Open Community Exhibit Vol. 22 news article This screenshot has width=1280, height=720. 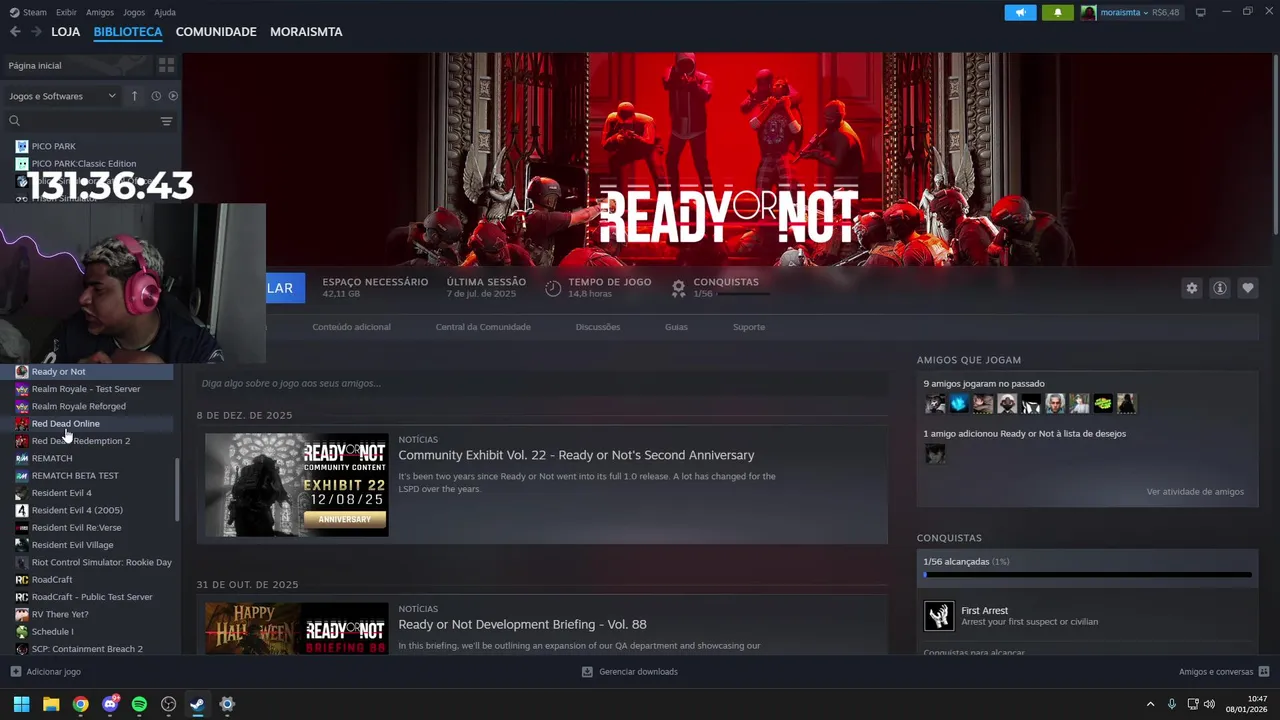(576, 455)
